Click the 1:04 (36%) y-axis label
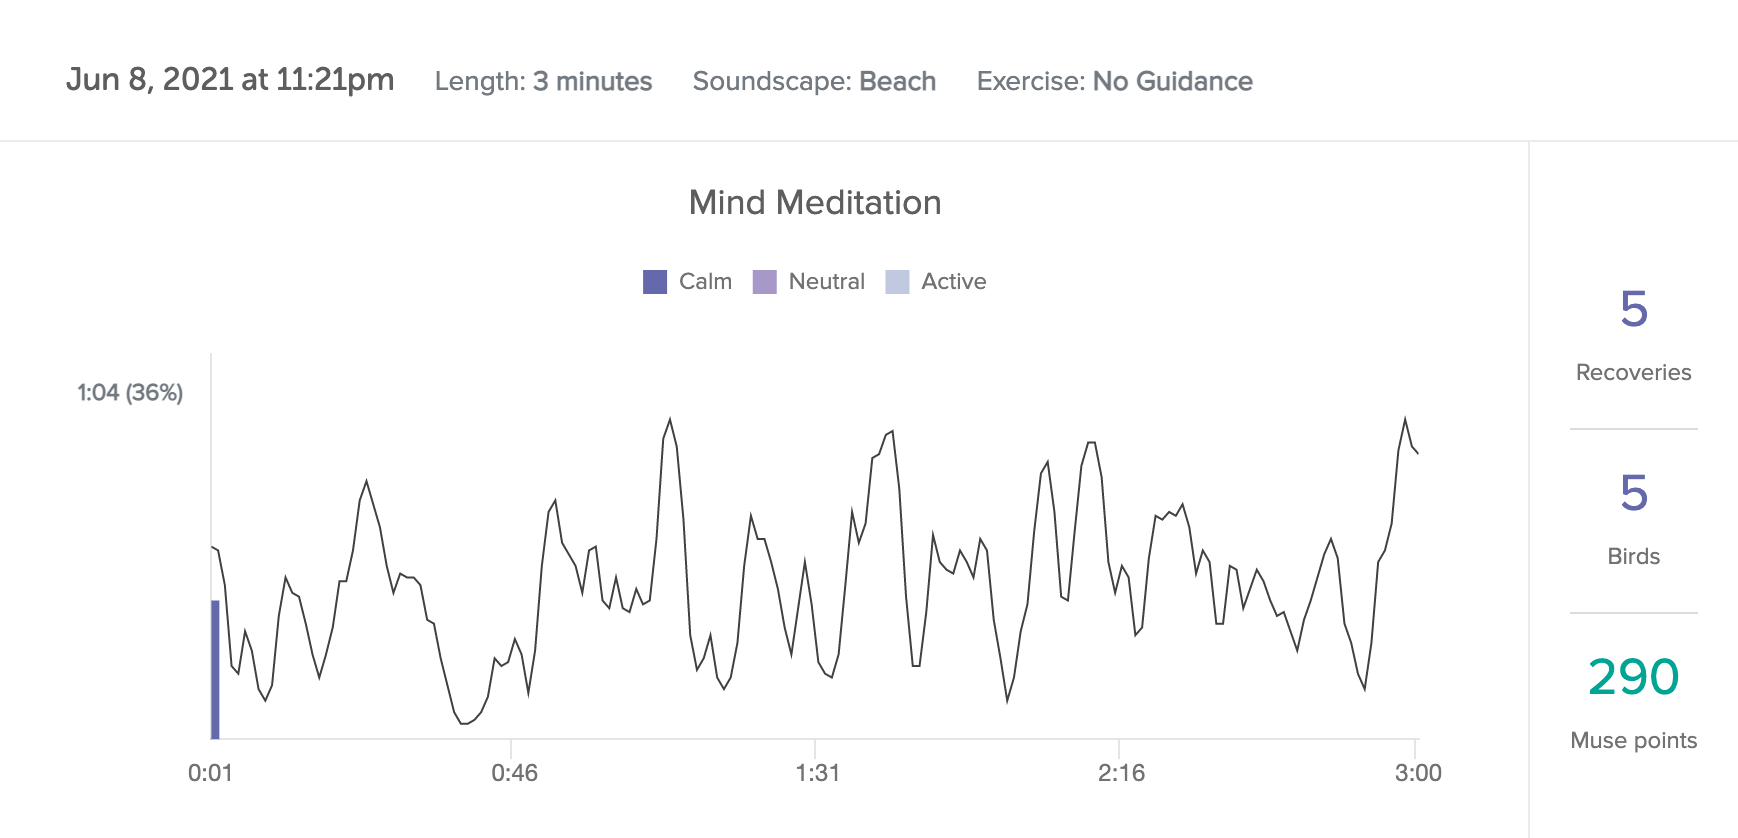The image size is (1738, 838). [x=130, y=393]
